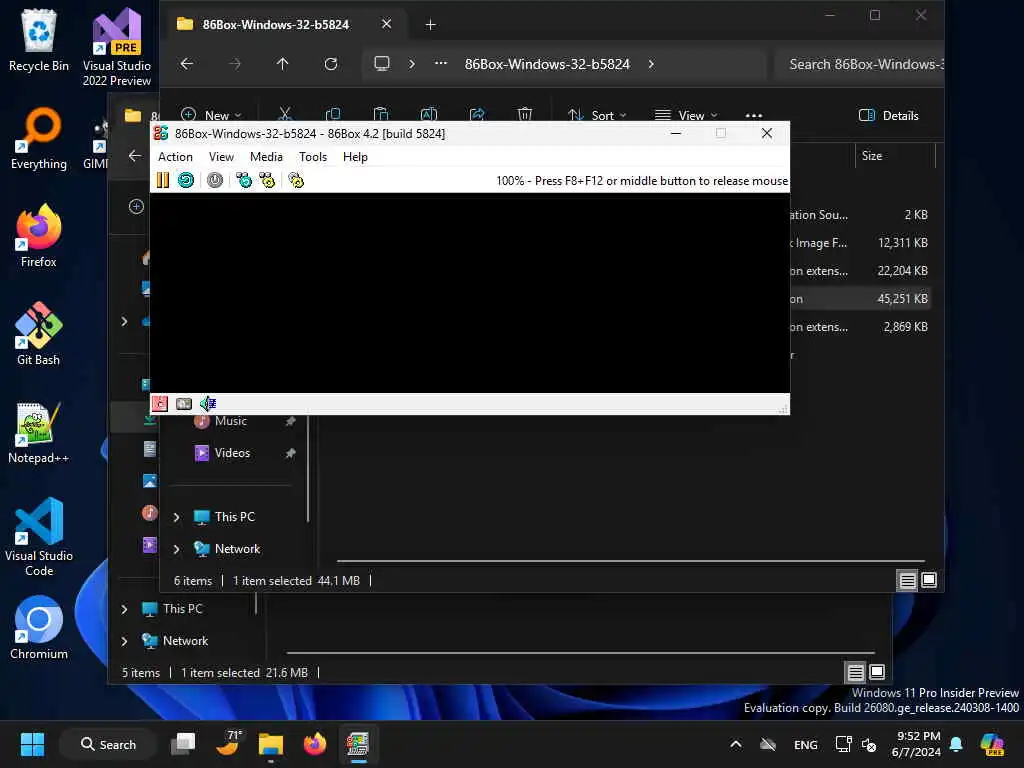Image resolution: width=1024 pixels, height=768 pixels.
Task: Click the Size column header
Action: coord(895,155)
